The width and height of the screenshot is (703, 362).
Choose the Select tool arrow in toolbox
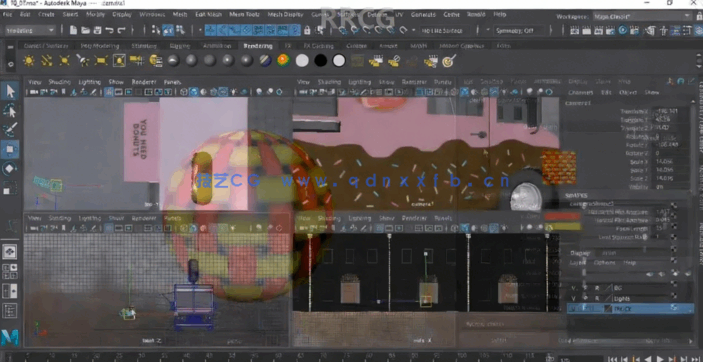coord(10,92)
